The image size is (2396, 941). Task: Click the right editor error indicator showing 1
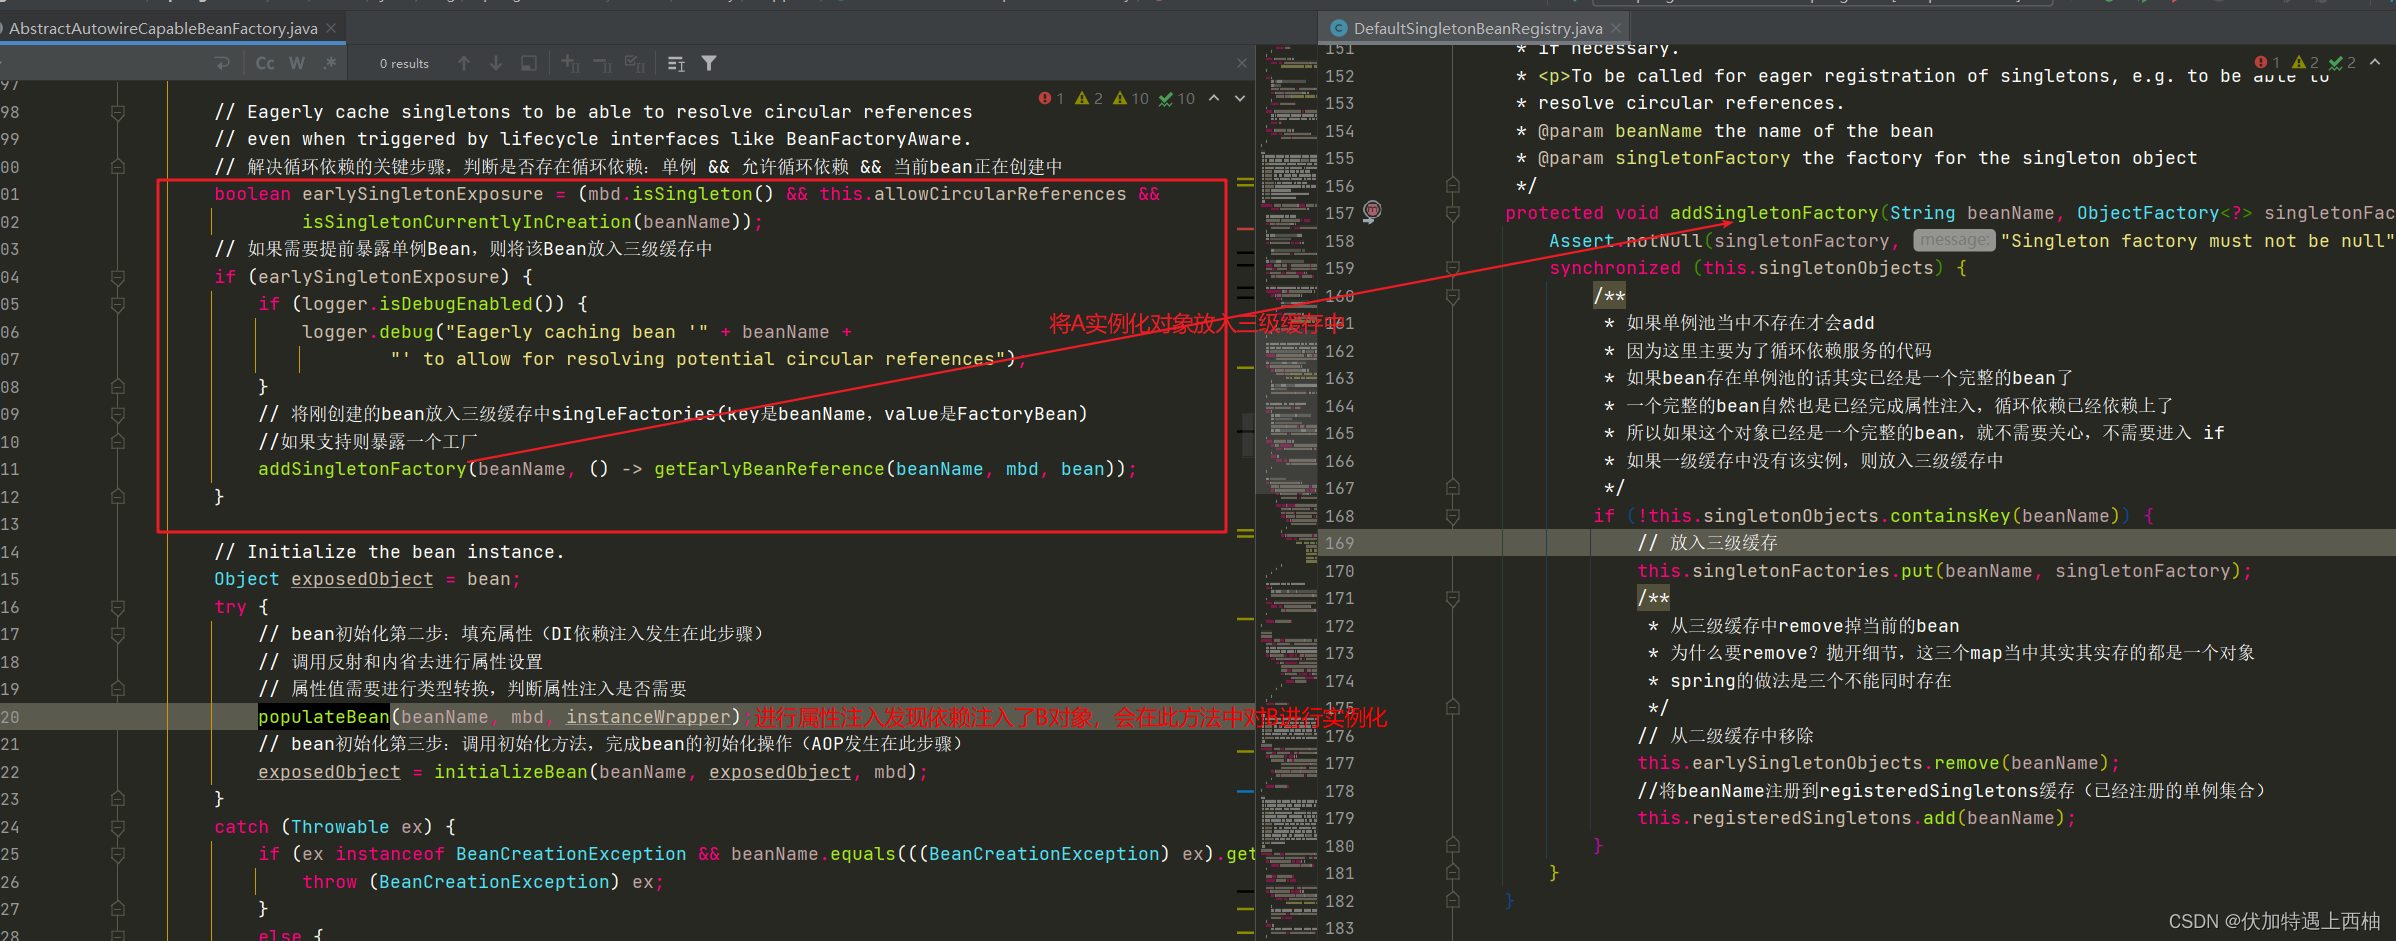coord(2268,62)
